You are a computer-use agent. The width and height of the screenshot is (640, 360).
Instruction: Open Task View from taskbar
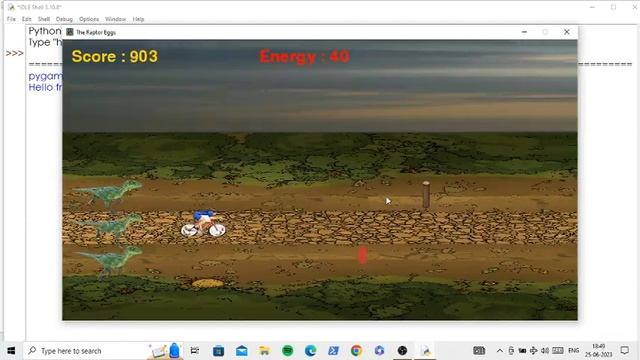[x=195, y=351]
